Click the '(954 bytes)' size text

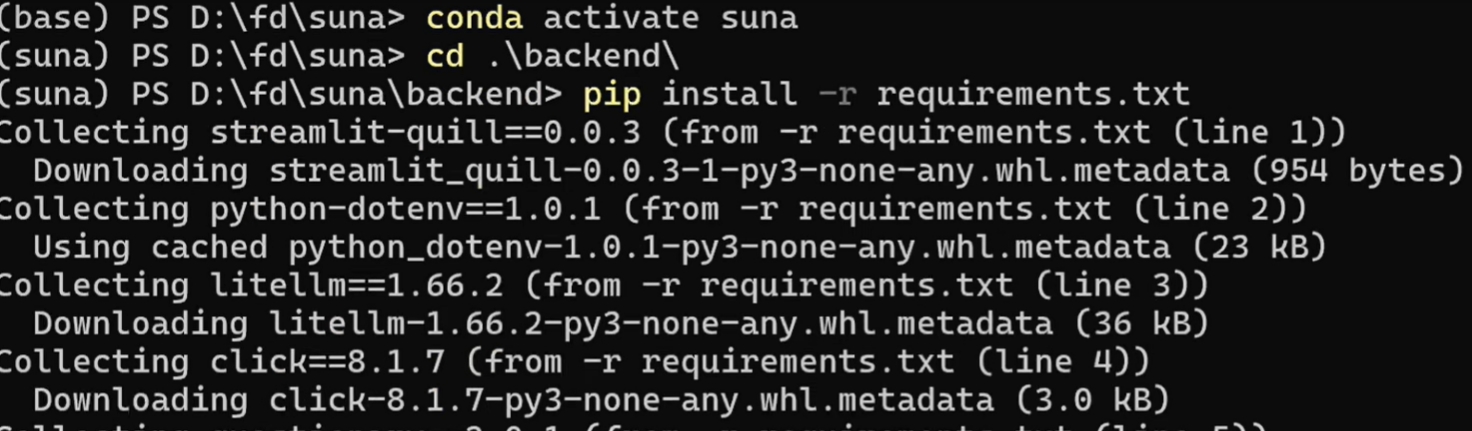(1358, 171)
